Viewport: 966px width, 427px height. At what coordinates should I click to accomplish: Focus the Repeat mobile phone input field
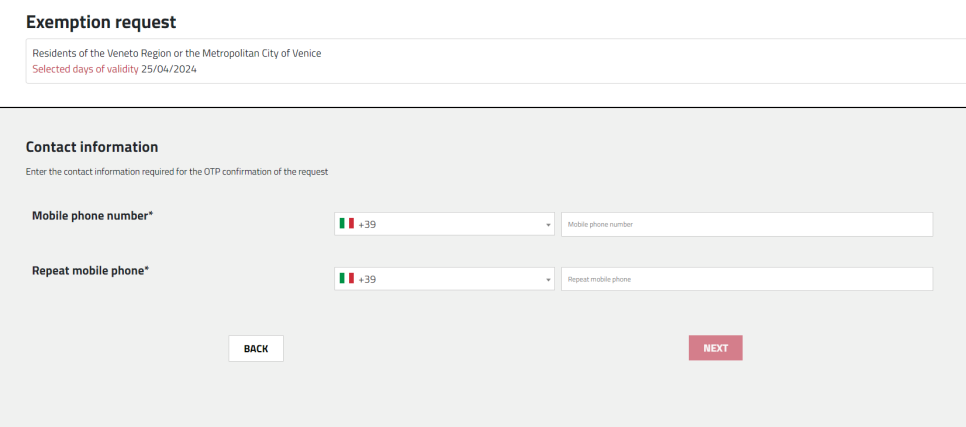pos(747,279)
